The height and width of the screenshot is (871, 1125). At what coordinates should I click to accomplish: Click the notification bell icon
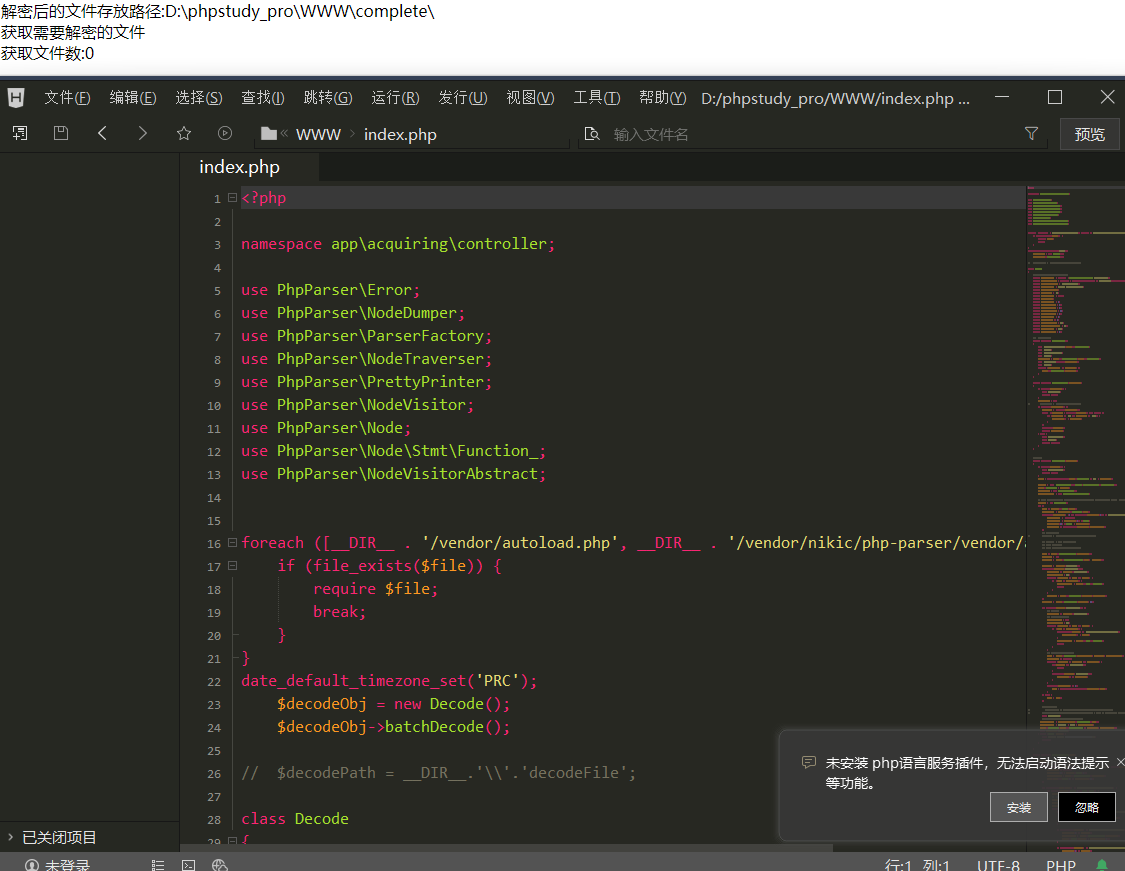click(x=1101, y=865)
